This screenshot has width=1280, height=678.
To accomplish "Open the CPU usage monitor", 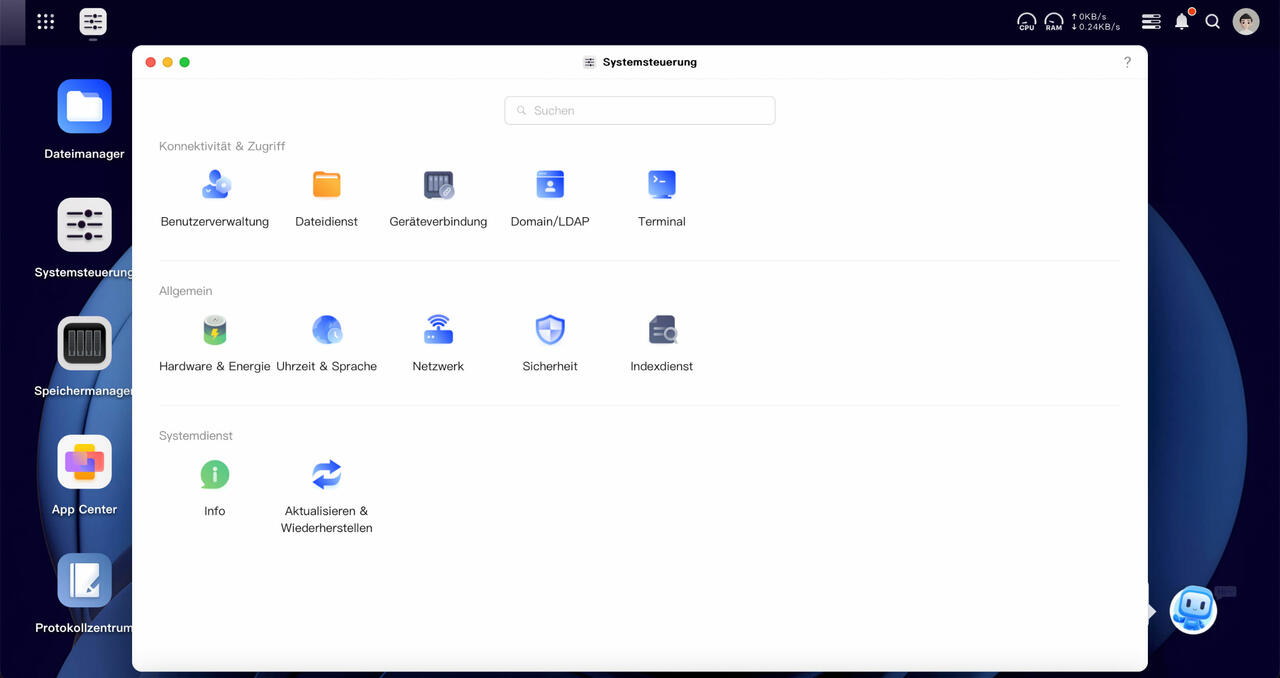I will (x=1027, y=21).
